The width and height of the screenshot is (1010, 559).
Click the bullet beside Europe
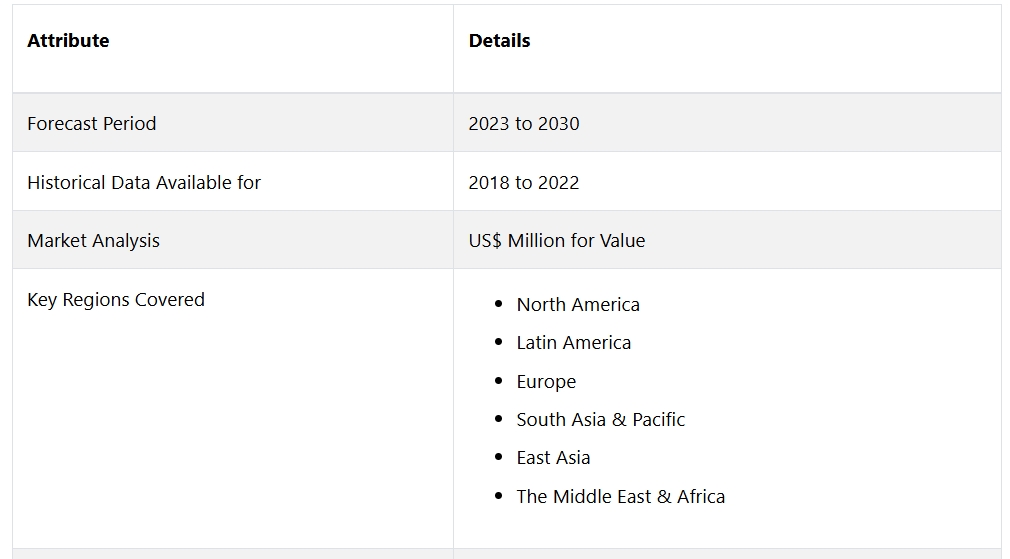(499, 381)
